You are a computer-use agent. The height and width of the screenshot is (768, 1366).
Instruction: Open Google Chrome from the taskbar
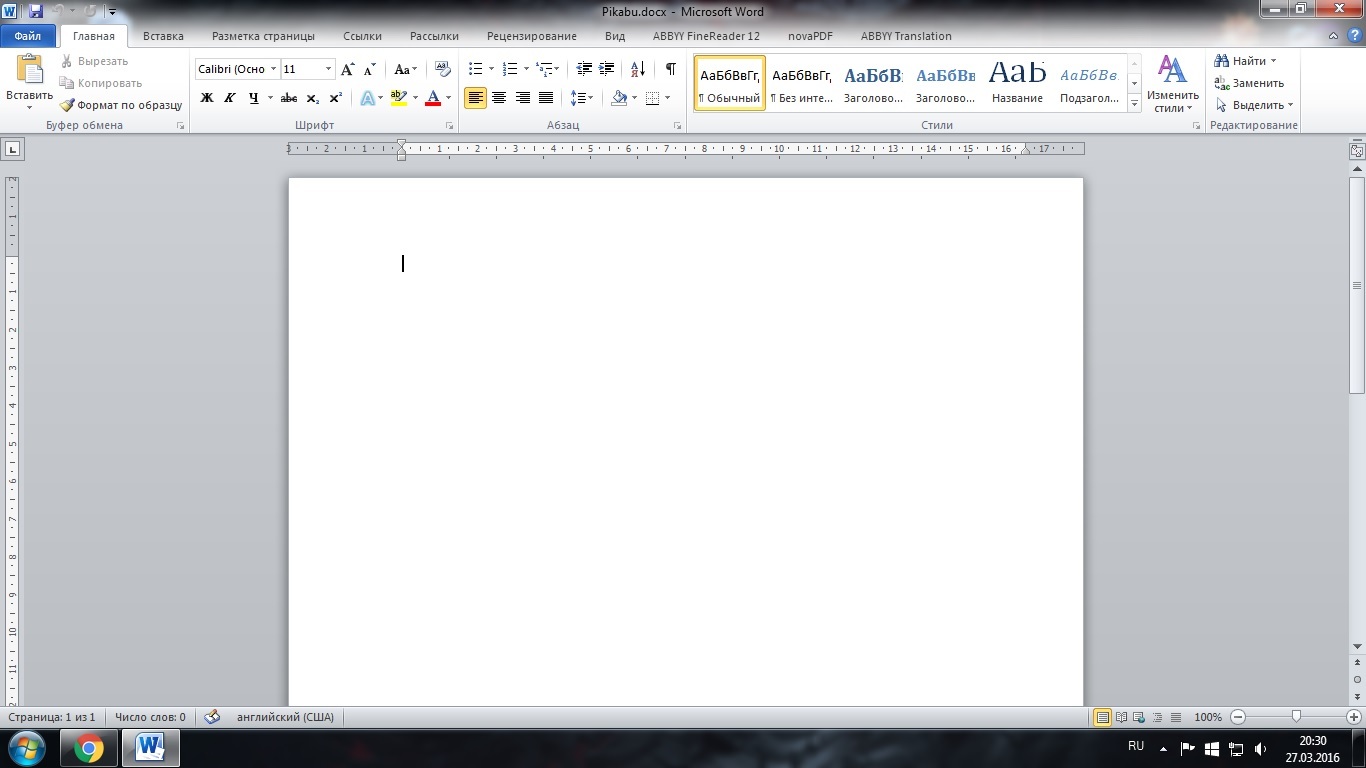tap(88, 747)
